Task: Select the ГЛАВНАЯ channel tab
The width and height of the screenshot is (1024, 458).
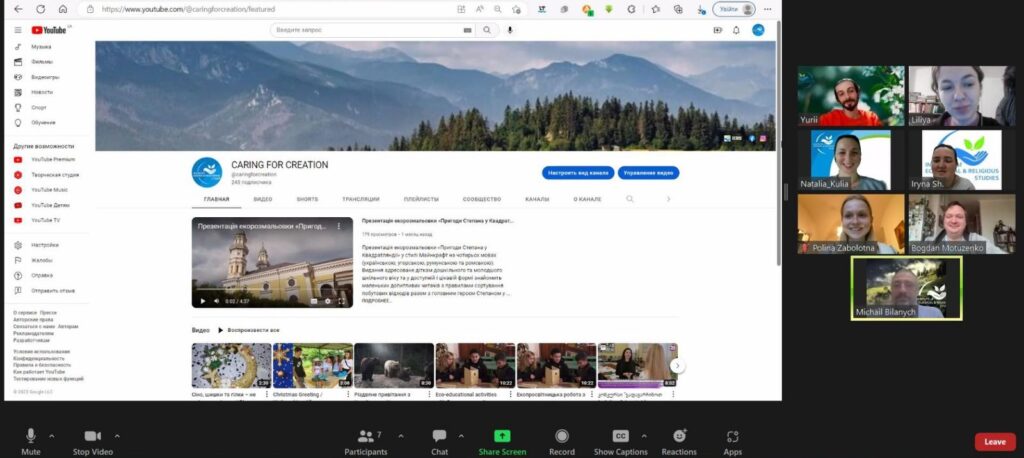Action: [x=216, y=199]
